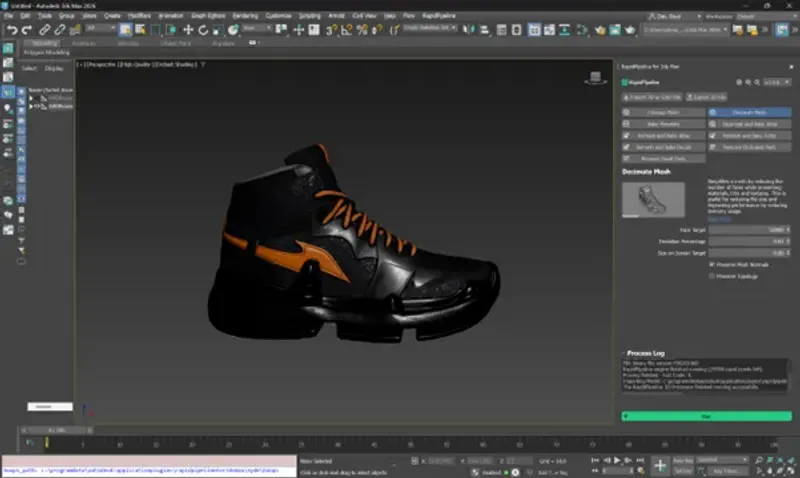Click the large plus Set Key button
The height and width of the screenshot is (478, 800).
(x=660, y=465)
